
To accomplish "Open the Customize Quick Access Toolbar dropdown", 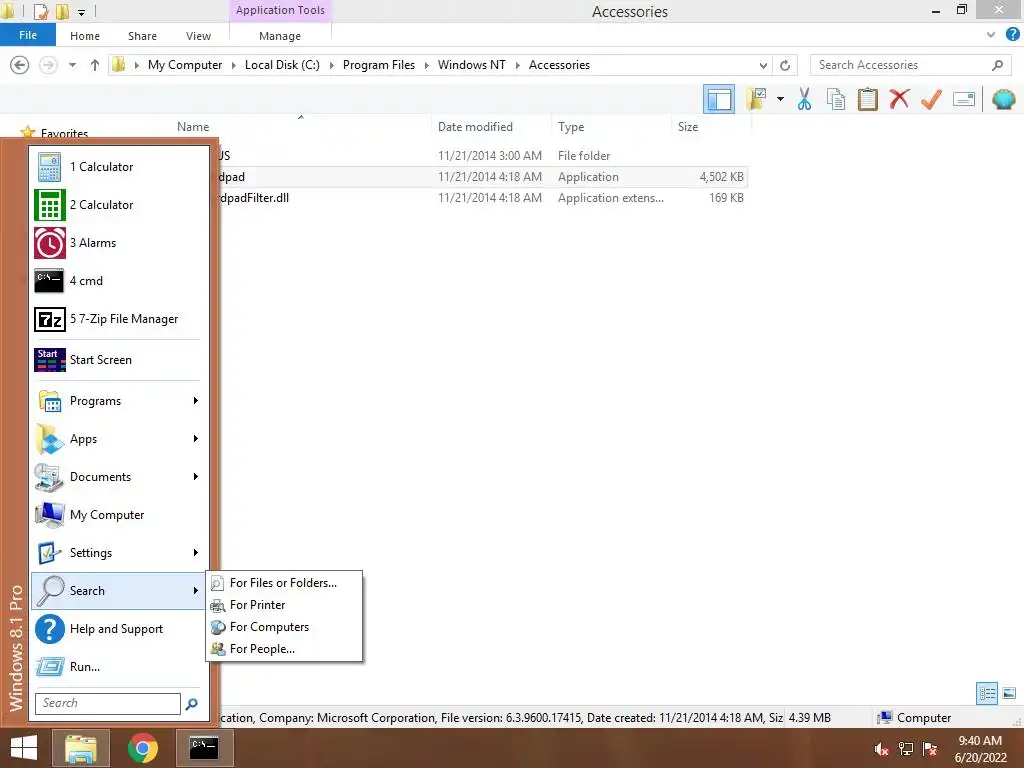I will [x=81, y=12].
